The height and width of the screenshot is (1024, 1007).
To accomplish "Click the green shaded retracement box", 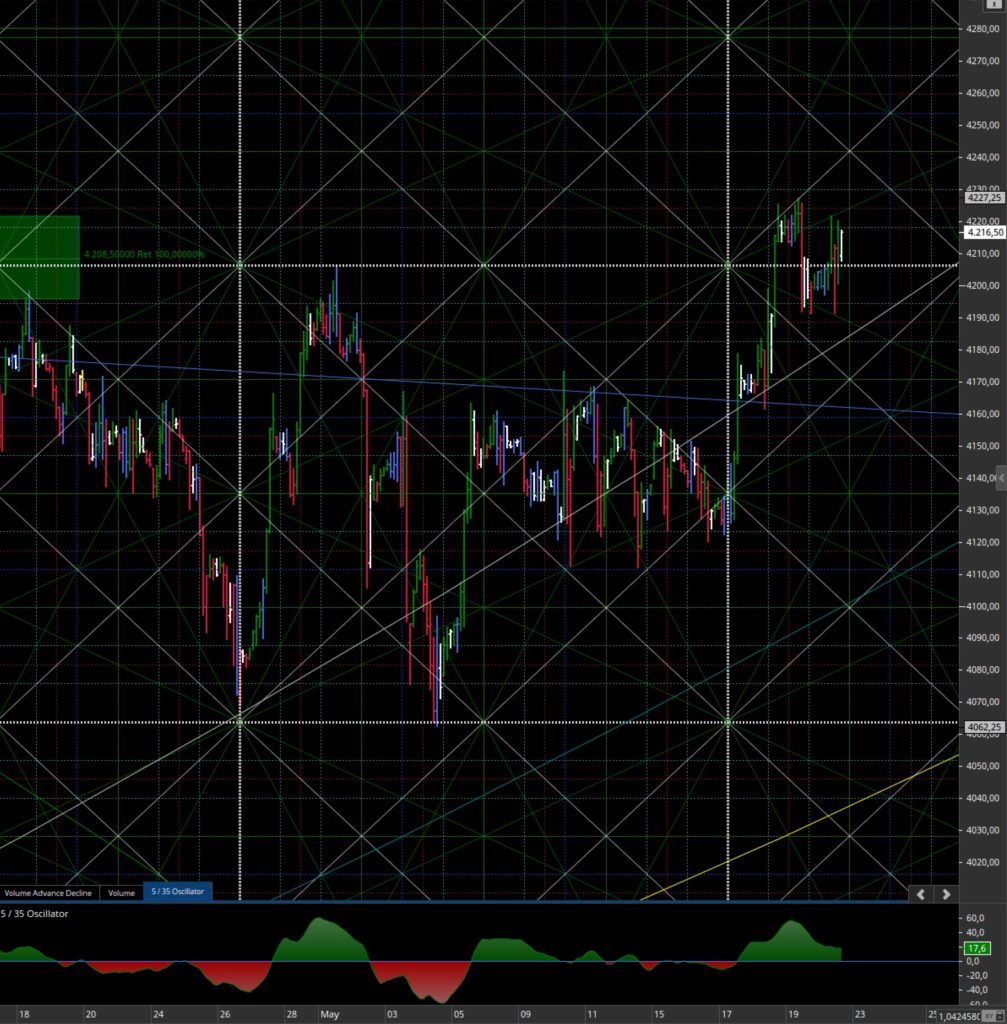I will click(x=40, y=257).
